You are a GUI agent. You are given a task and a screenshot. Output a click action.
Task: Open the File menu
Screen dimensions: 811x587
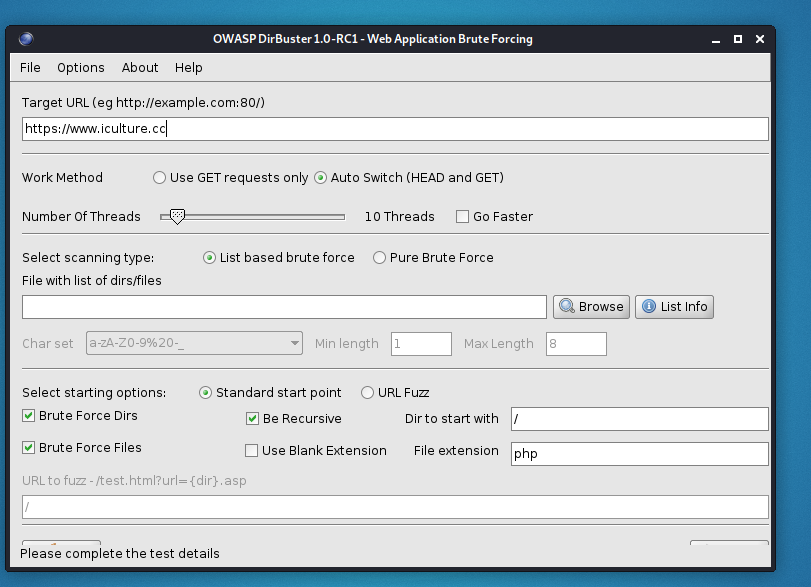click(30, 67)
